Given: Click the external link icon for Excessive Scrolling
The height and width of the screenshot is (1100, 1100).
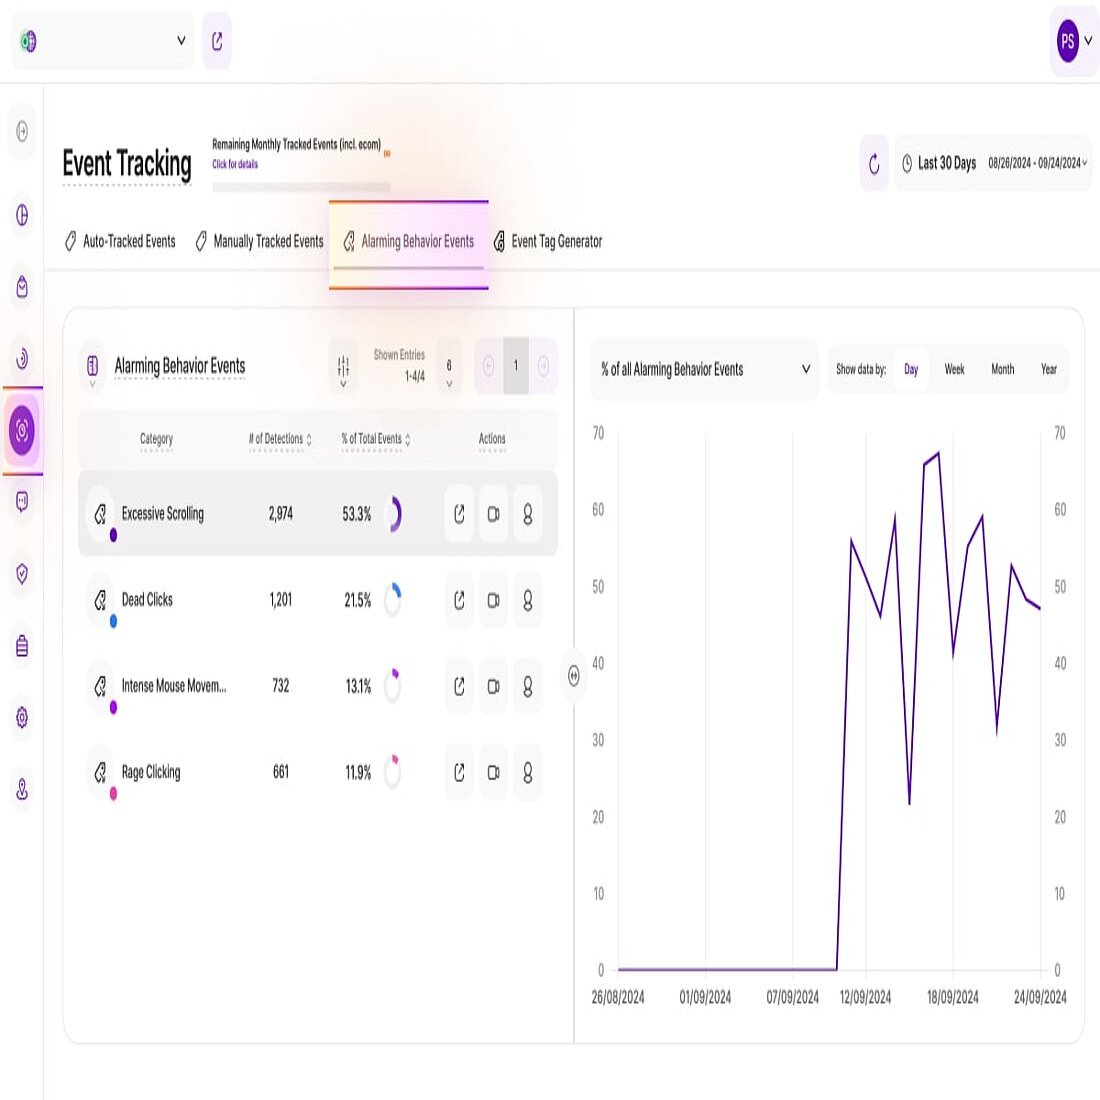Looking at the screenshot, I should [x=459, y=514].
